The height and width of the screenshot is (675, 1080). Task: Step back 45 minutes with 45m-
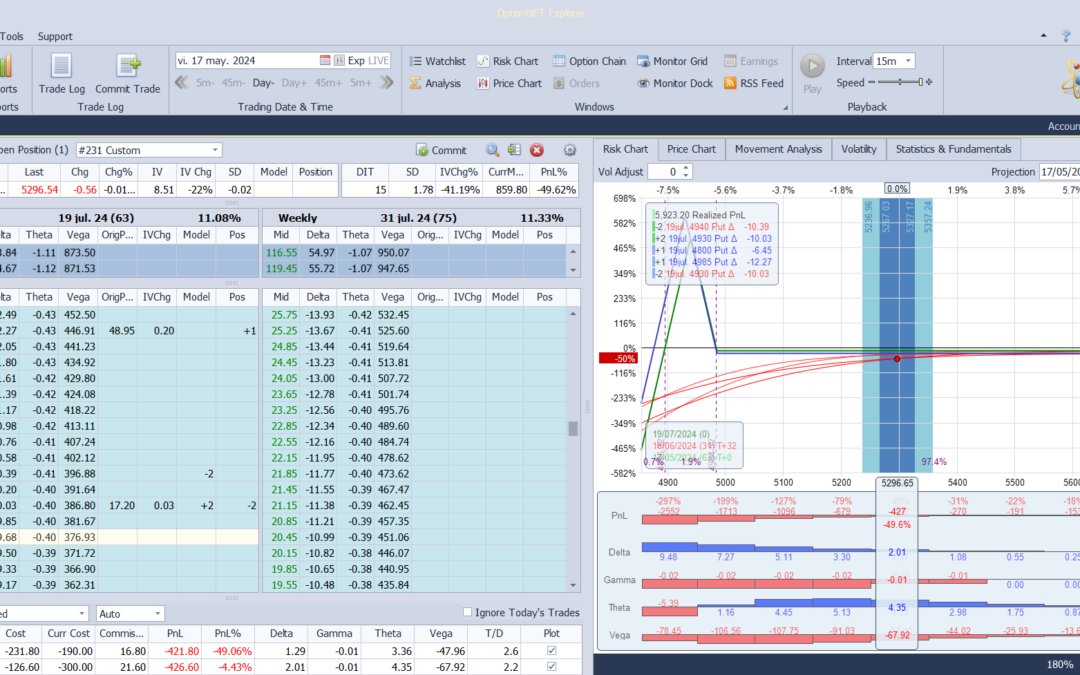point(233,83)
